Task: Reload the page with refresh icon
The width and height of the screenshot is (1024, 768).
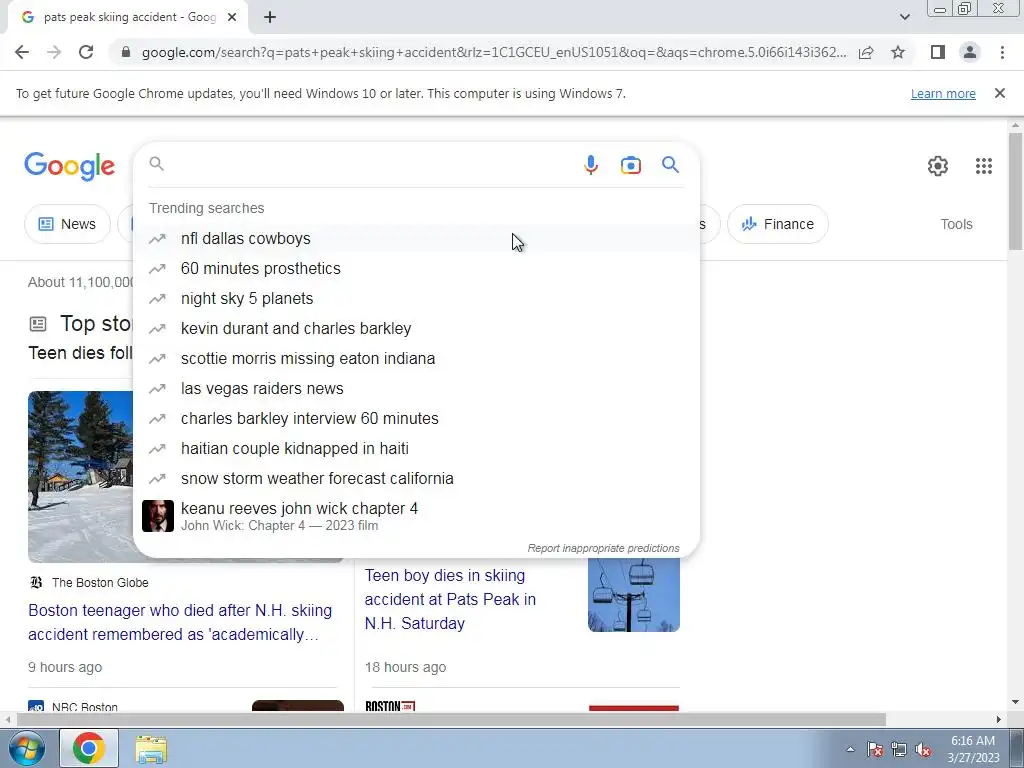Action: tap(86, 52)
